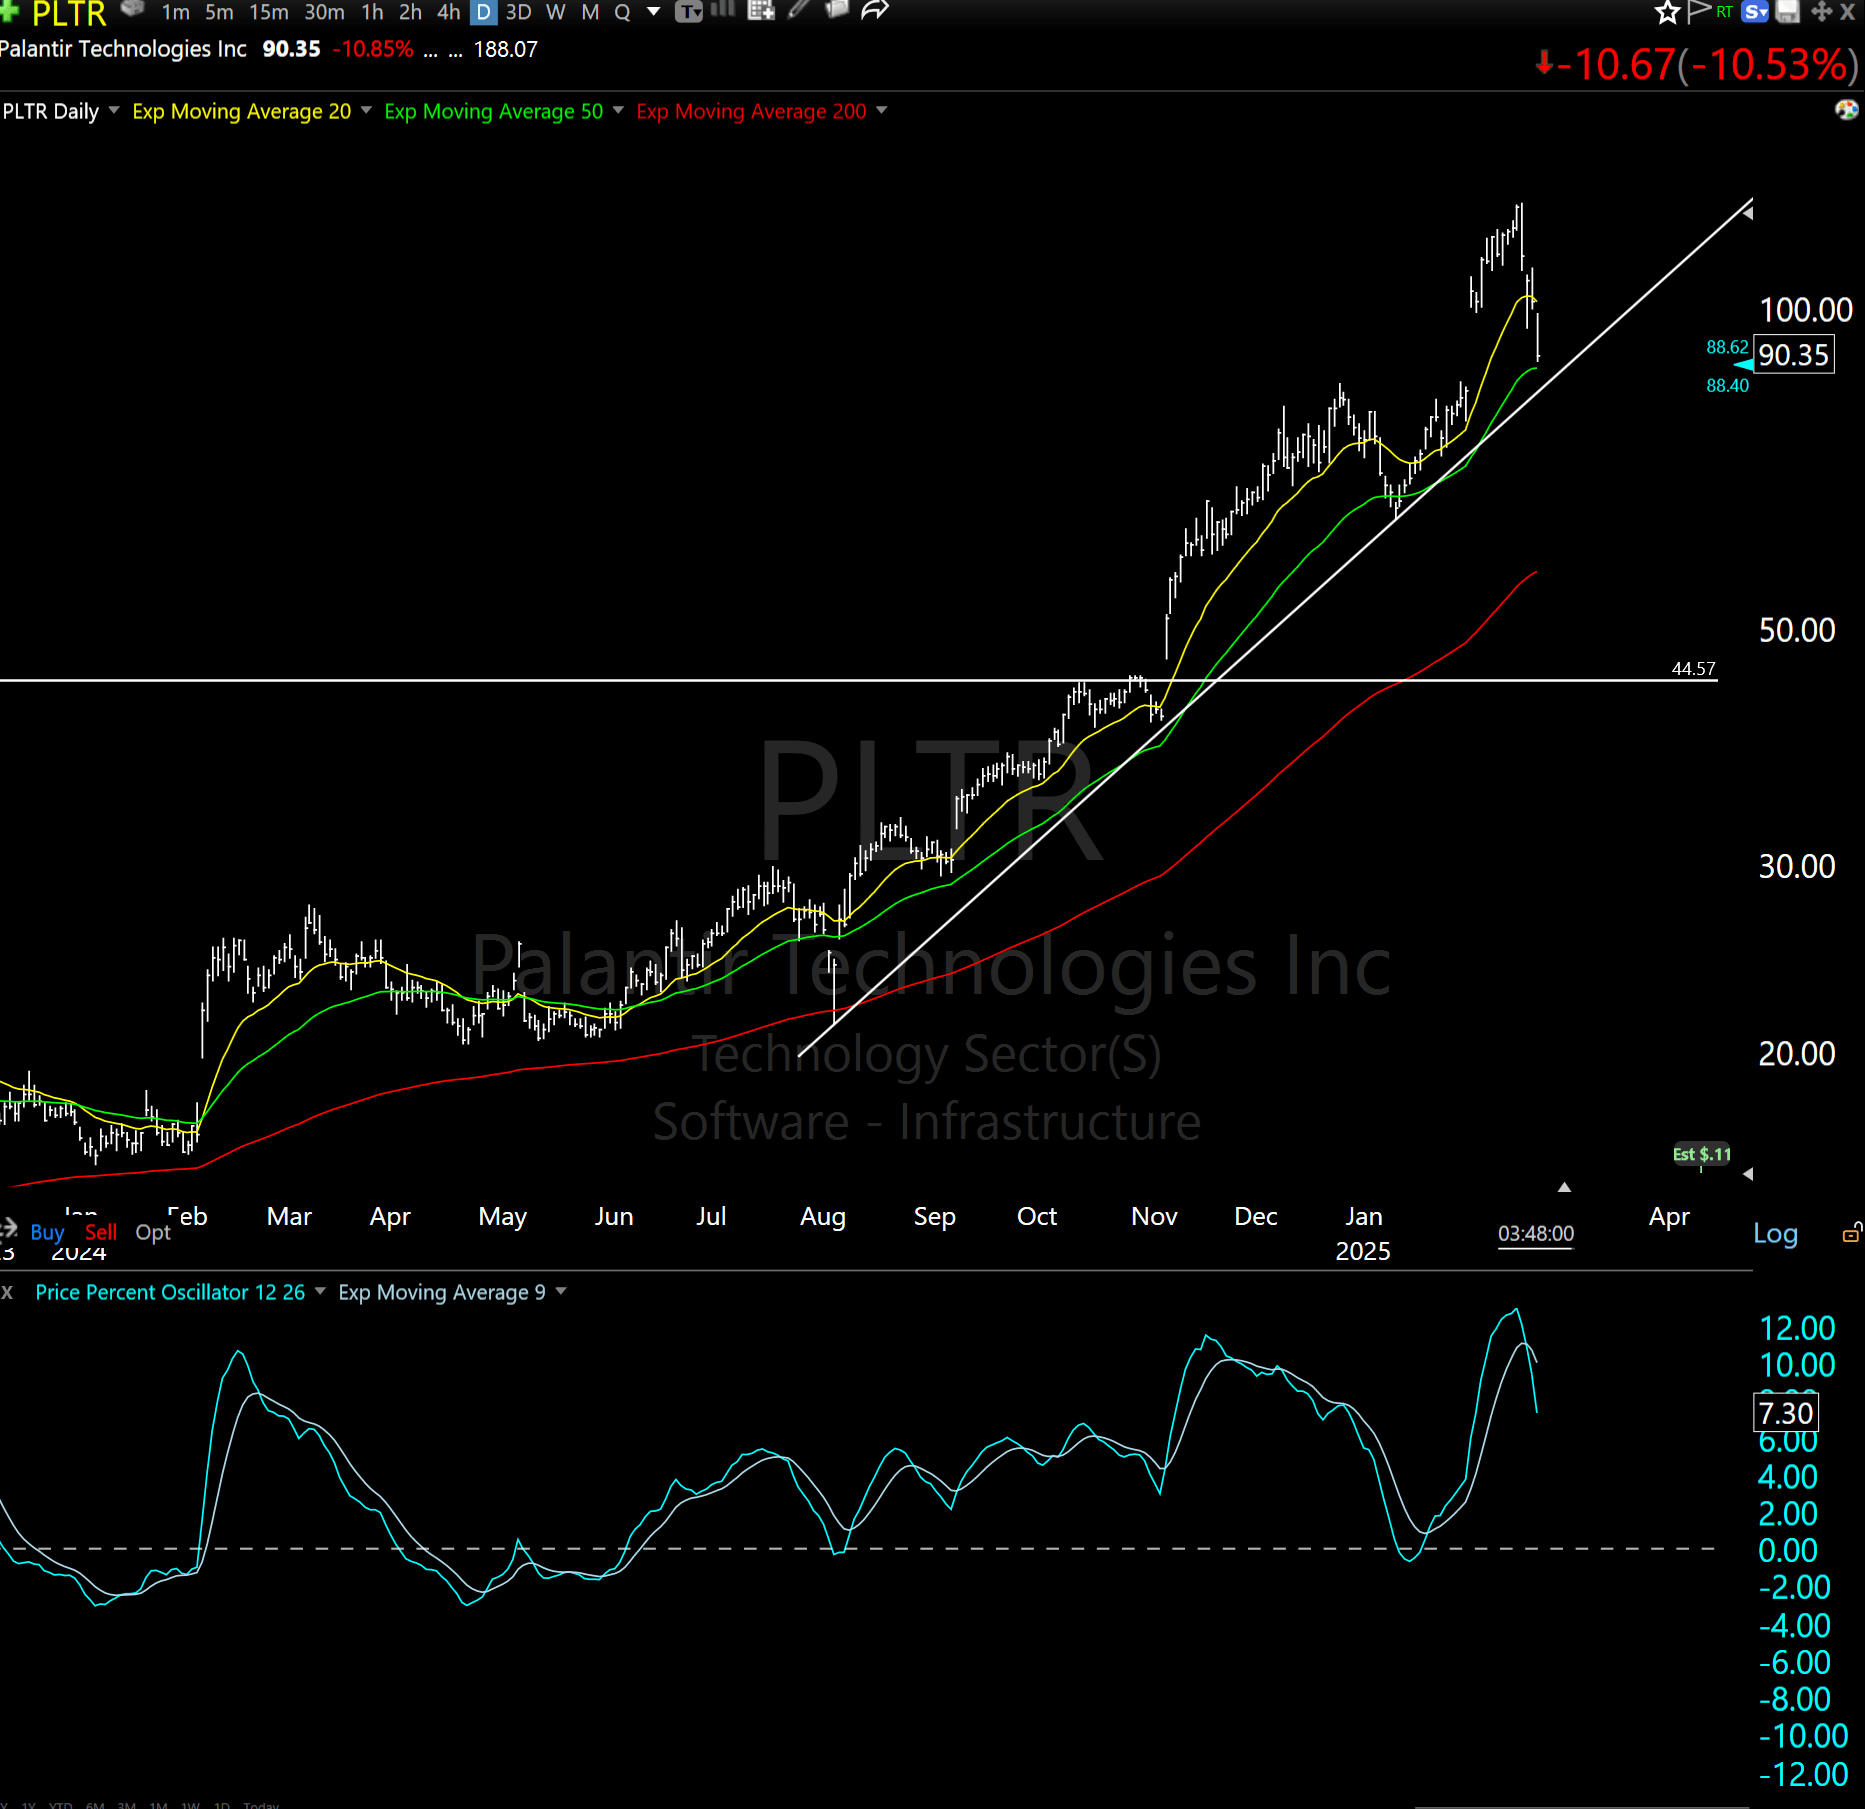Viewport: 1865px width, 1809px height.
Task: Click the flag icon at top right
Action: point(1698,12)
